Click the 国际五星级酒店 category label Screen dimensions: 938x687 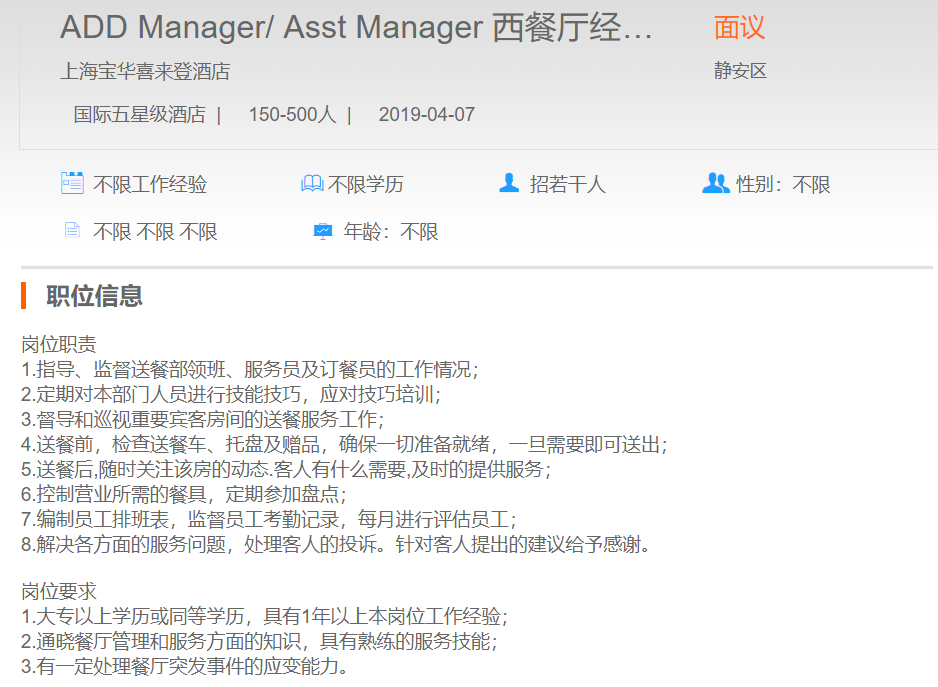[x=139, y=114]
